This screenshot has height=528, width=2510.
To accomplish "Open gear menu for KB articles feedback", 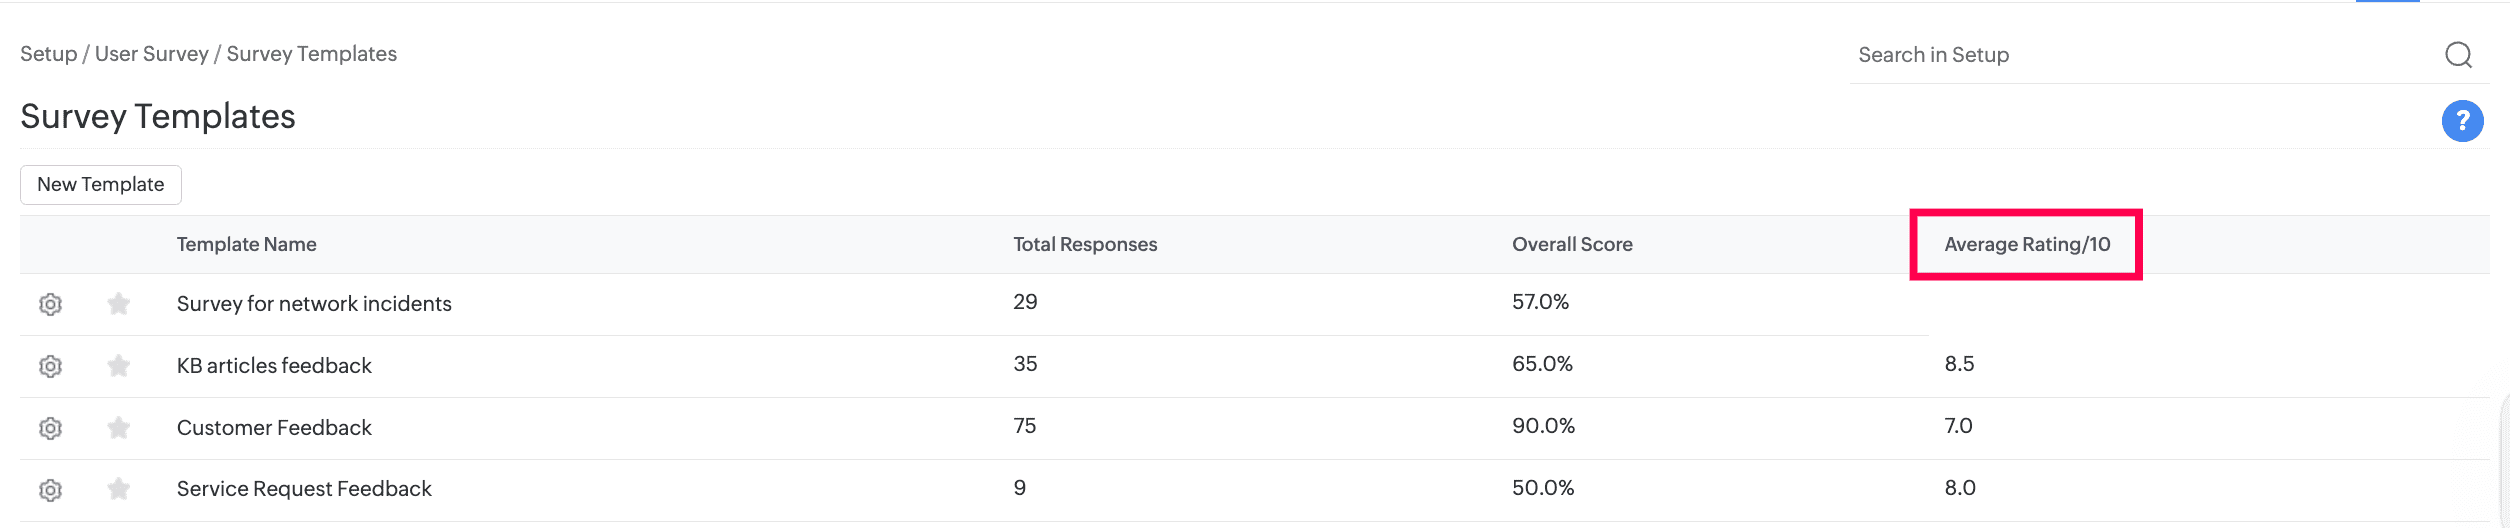I will 50,366.
